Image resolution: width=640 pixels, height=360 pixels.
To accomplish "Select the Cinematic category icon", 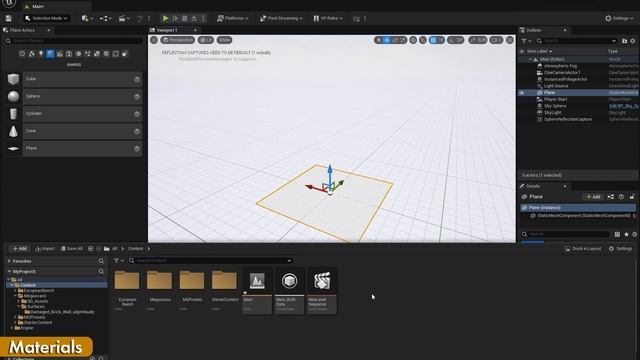I will coord(60,54).
